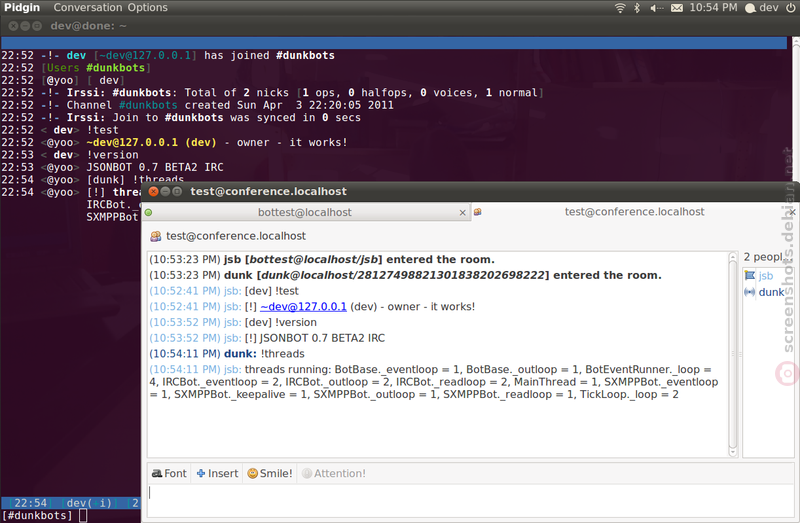Screen dimensions: 800x523
Task: Click the voice icon next to dunk
Action: pos(749,292)
